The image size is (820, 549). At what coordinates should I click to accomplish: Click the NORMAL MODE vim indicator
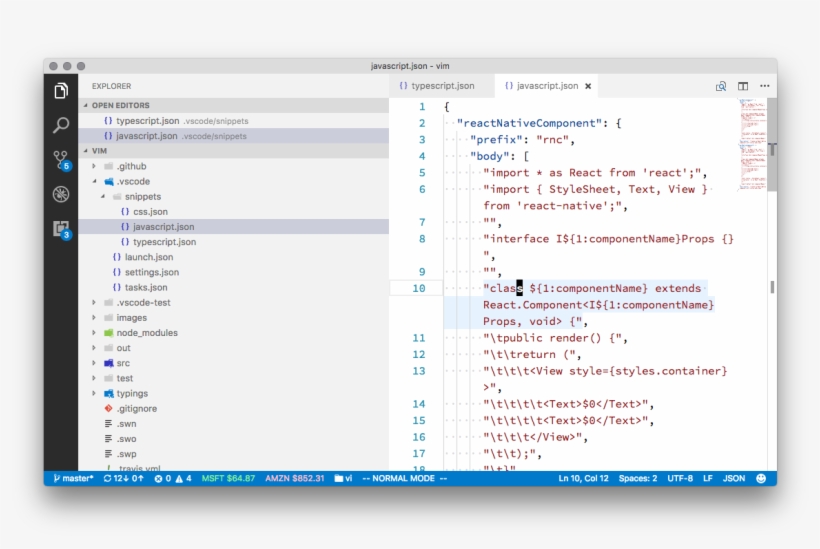click(x=404, y=478)
